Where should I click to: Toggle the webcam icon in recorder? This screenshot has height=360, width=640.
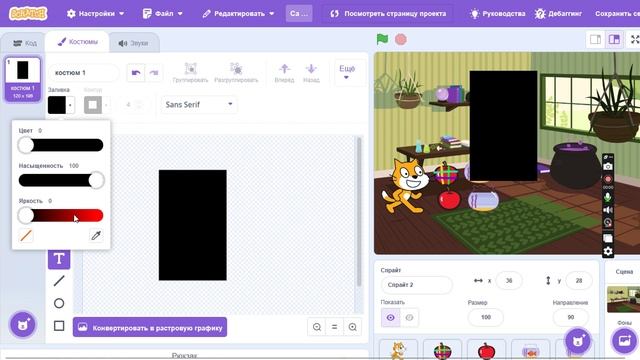[x=608, y=222]
